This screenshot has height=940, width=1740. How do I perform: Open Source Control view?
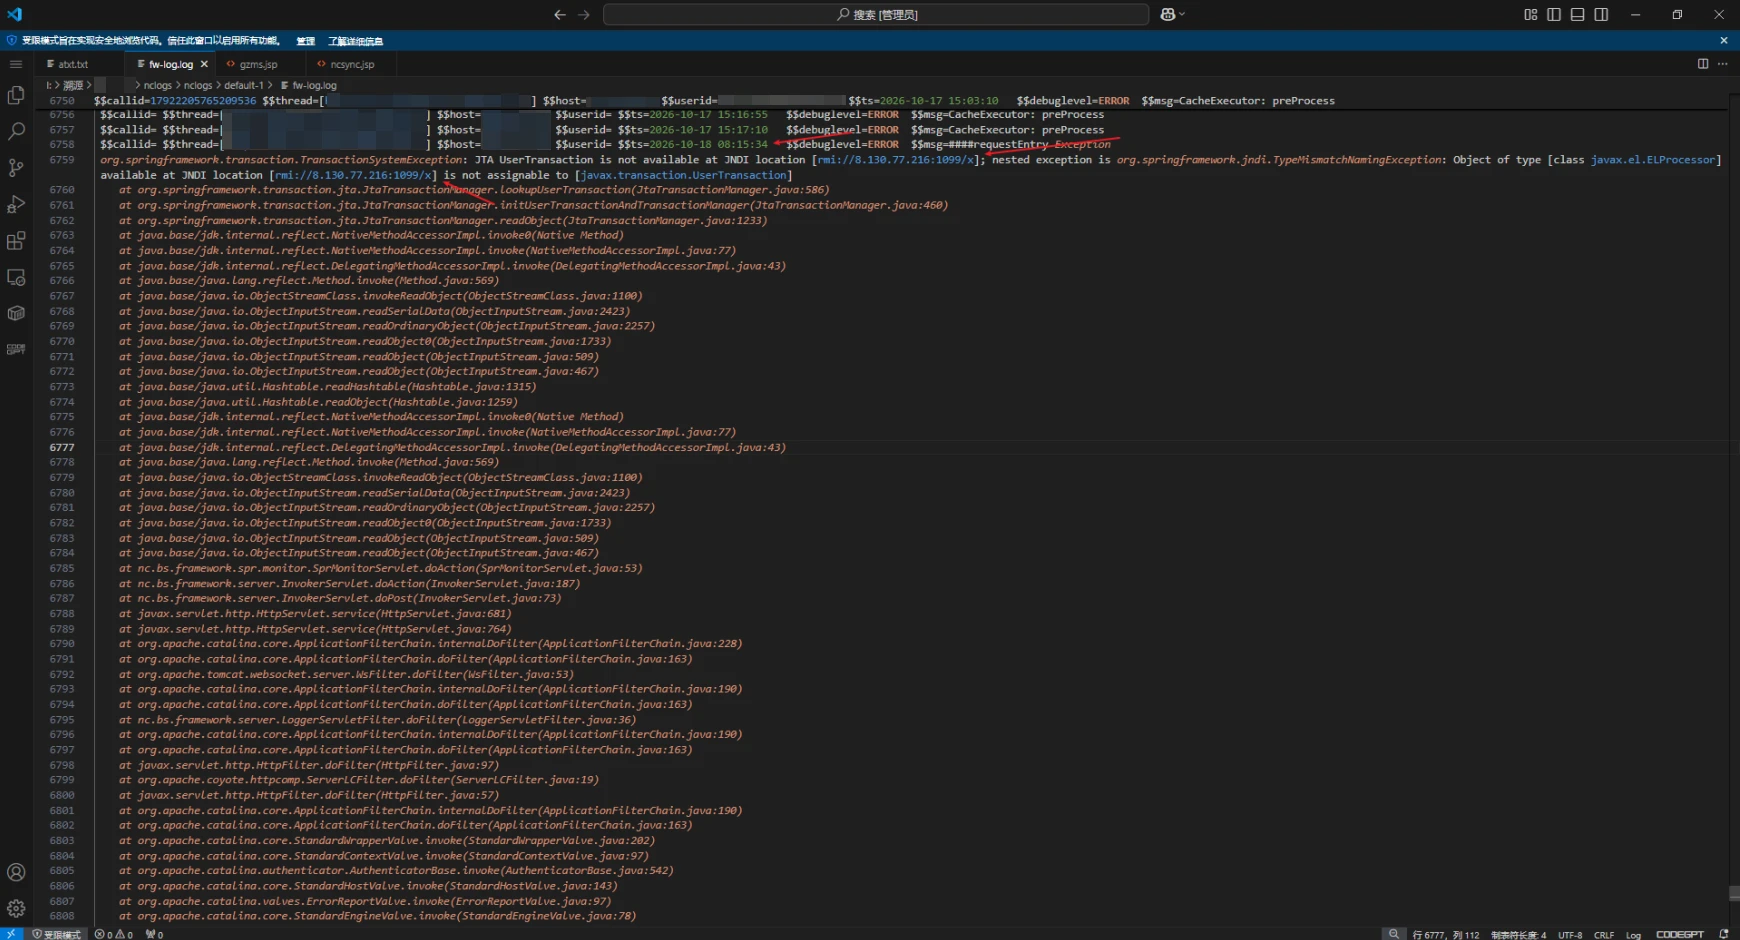(x=16, y=168)
